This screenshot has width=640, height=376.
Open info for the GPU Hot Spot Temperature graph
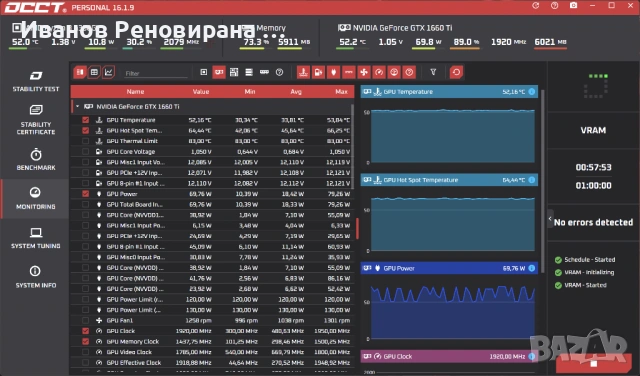(x=531, y=180)
